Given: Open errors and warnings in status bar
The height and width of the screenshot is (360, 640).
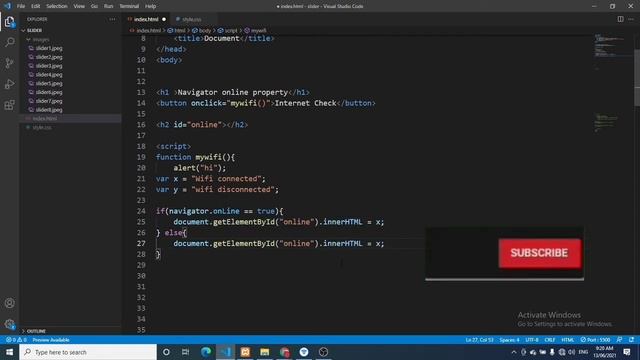Looking at the screenshot, I should click(x=16, y=340).
